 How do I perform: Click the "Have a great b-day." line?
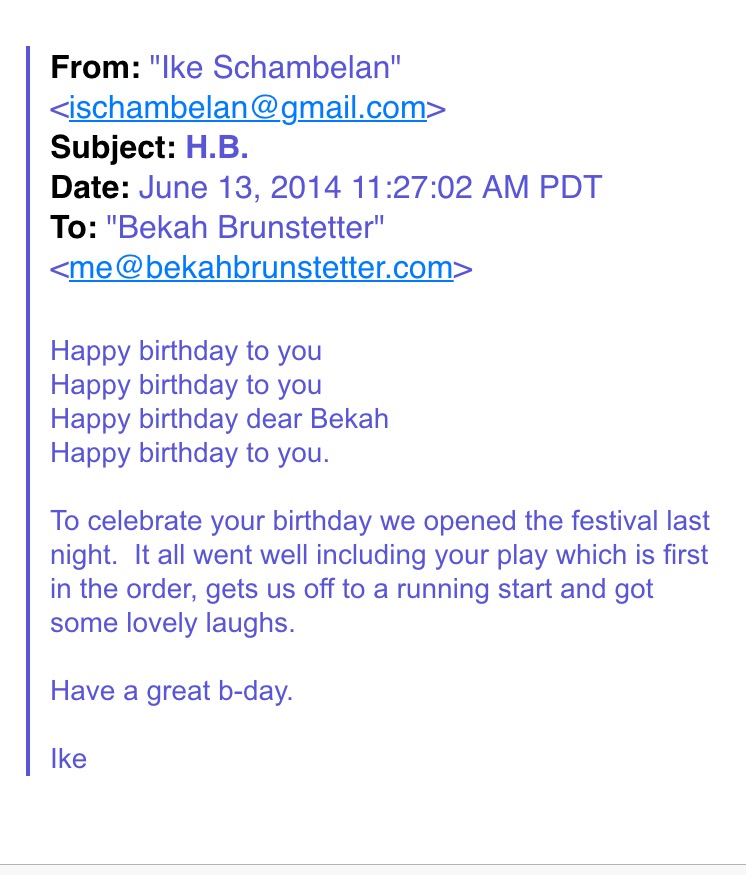(172, 690)
